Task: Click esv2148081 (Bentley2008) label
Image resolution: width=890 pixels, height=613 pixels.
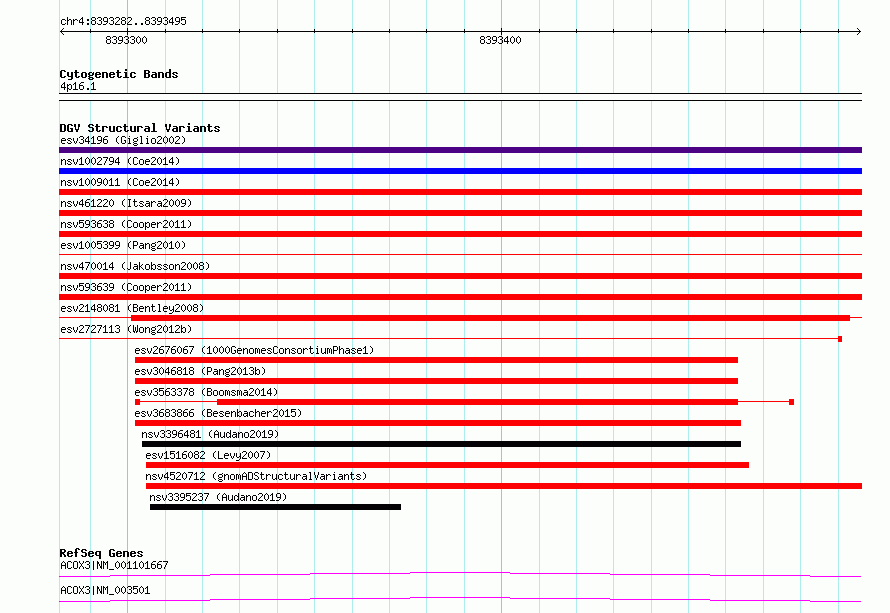Action: 132,308
